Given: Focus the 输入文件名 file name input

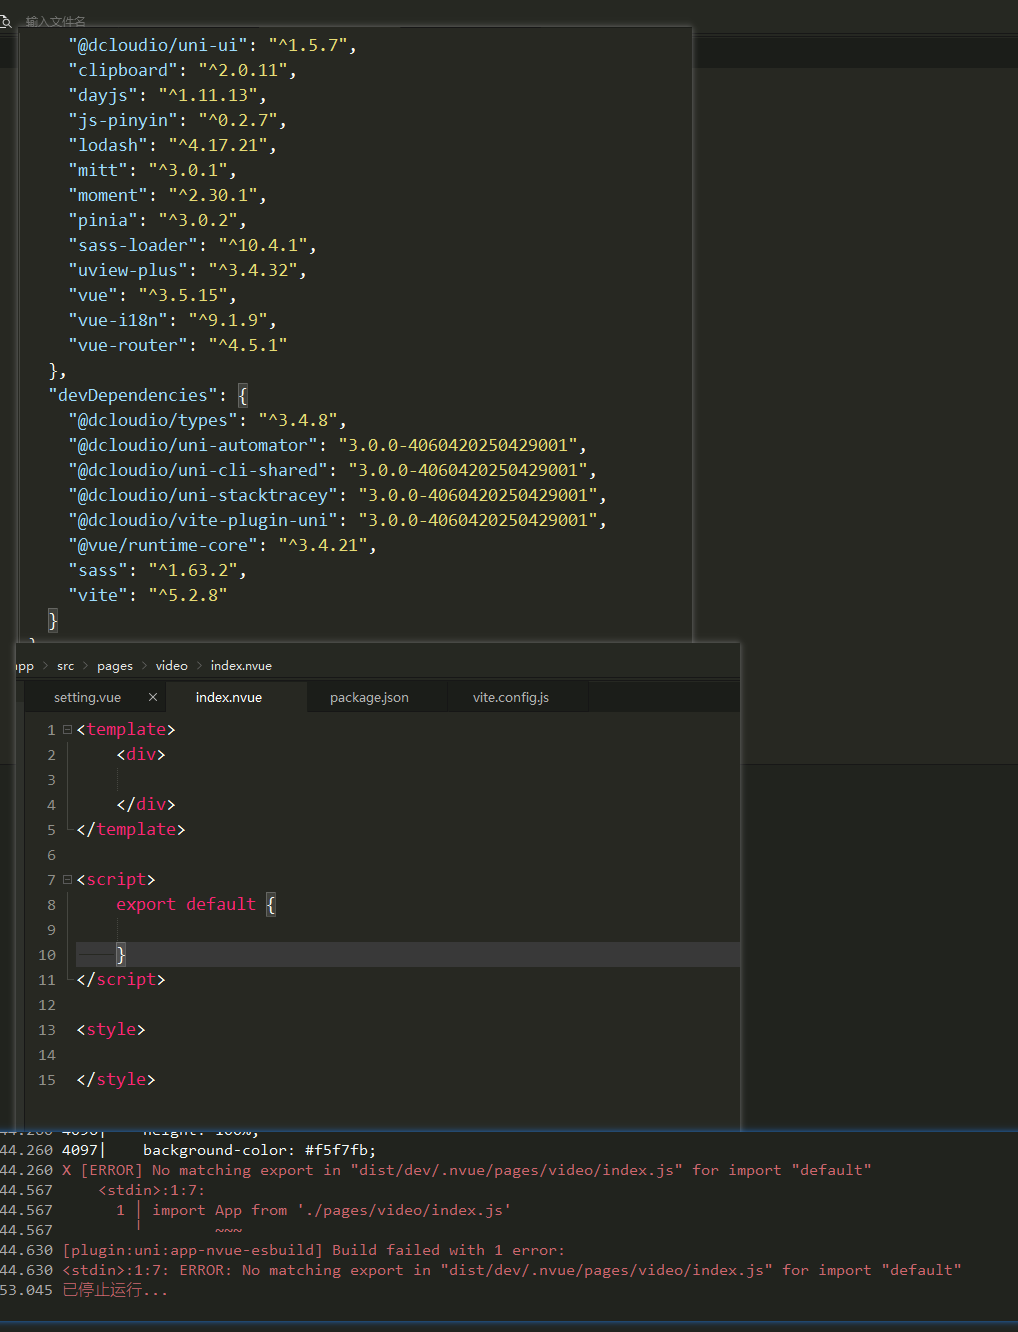Looking at the screenshot, I should point(56,21).
